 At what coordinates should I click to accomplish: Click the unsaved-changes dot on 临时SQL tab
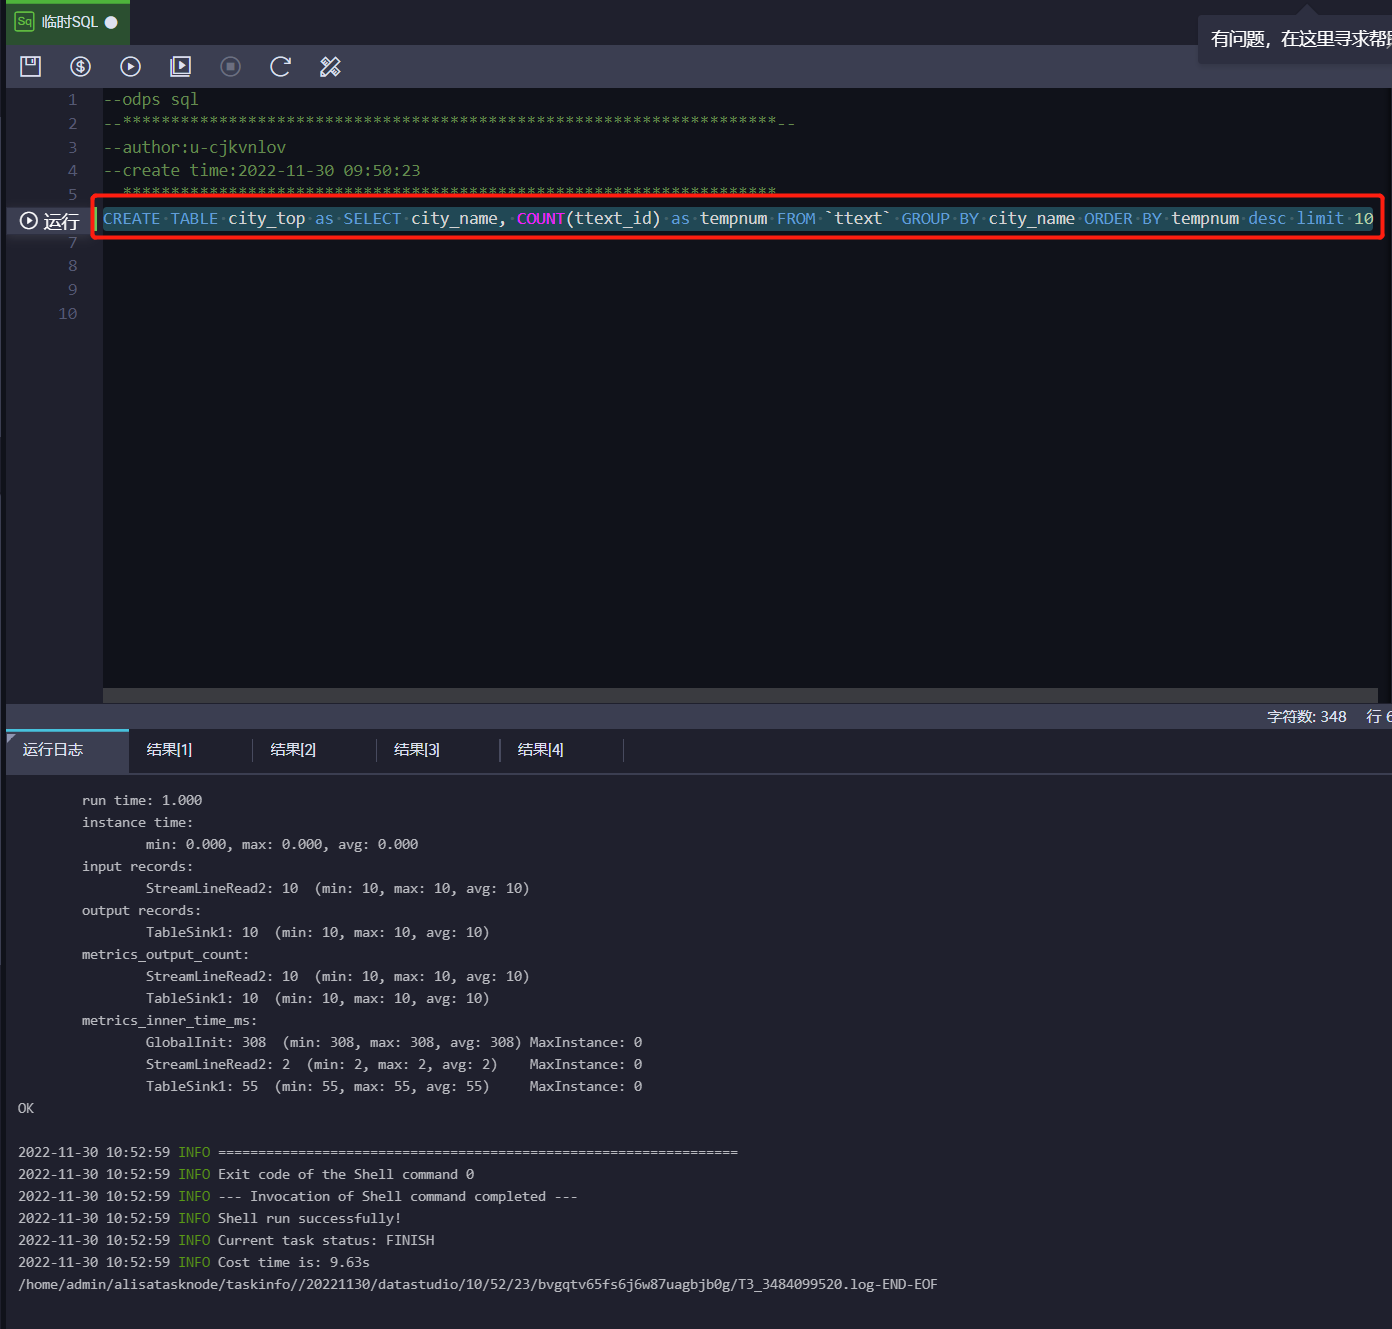113,20
